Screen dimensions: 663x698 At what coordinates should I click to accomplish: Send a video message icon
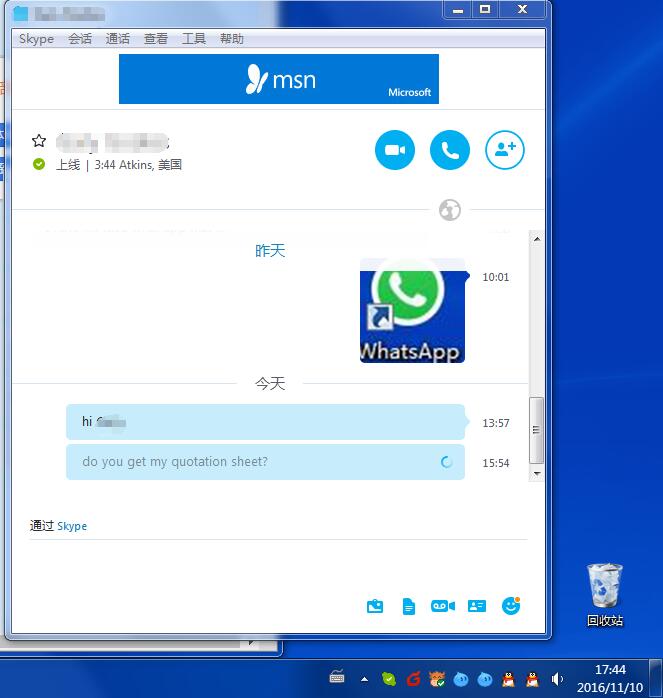coord(443,606)
